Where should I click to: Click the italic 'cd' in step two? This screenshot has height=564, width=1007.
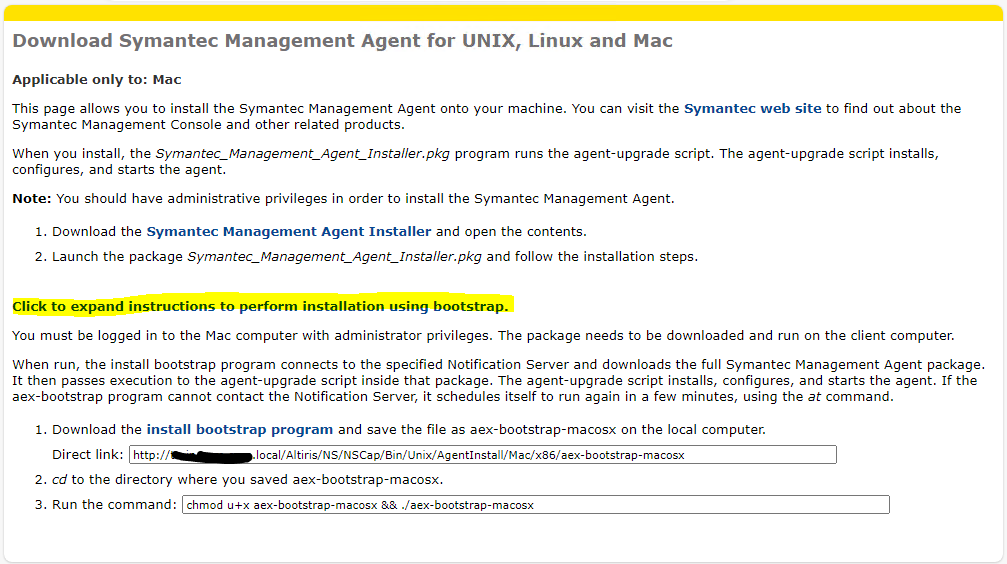coord(59,479)
